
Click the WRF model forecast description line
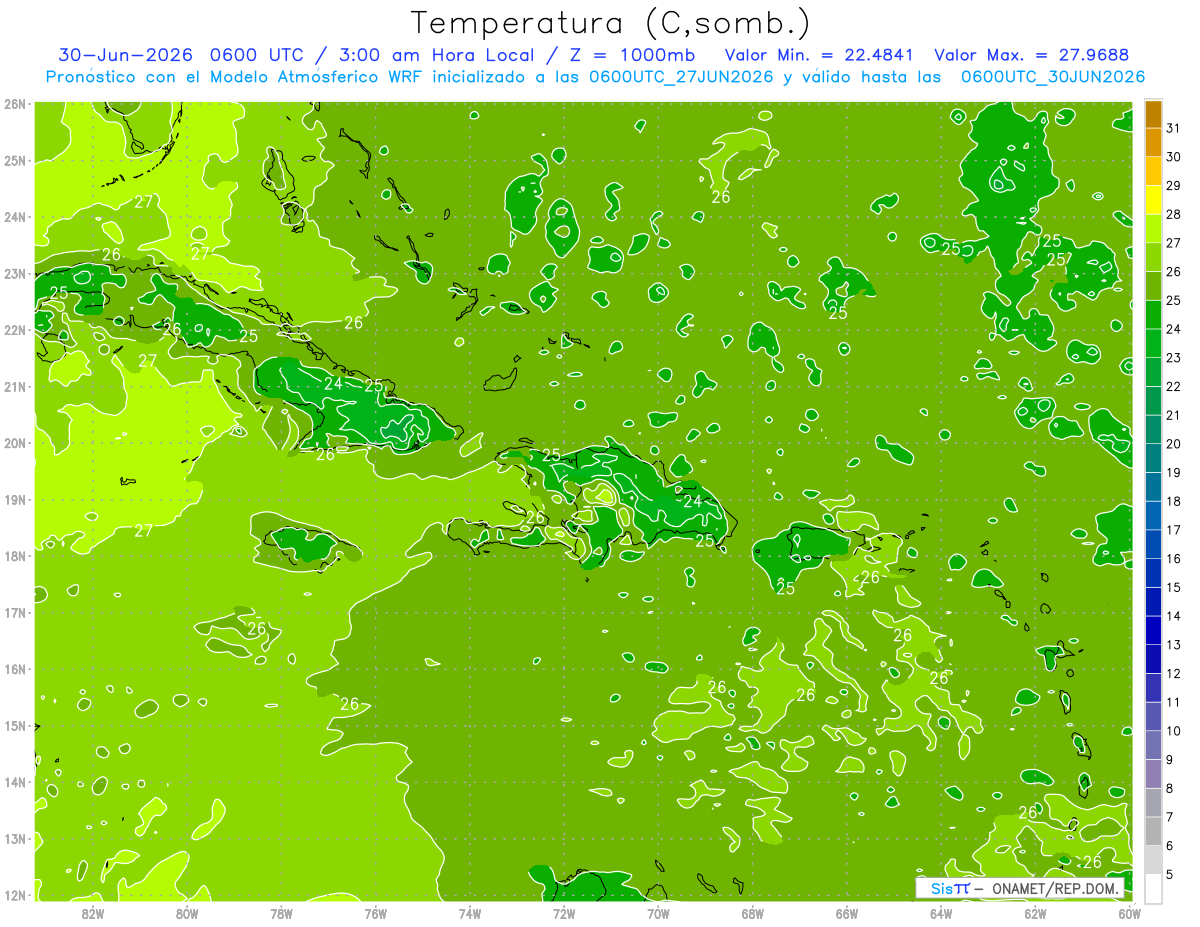pos(595,76)
